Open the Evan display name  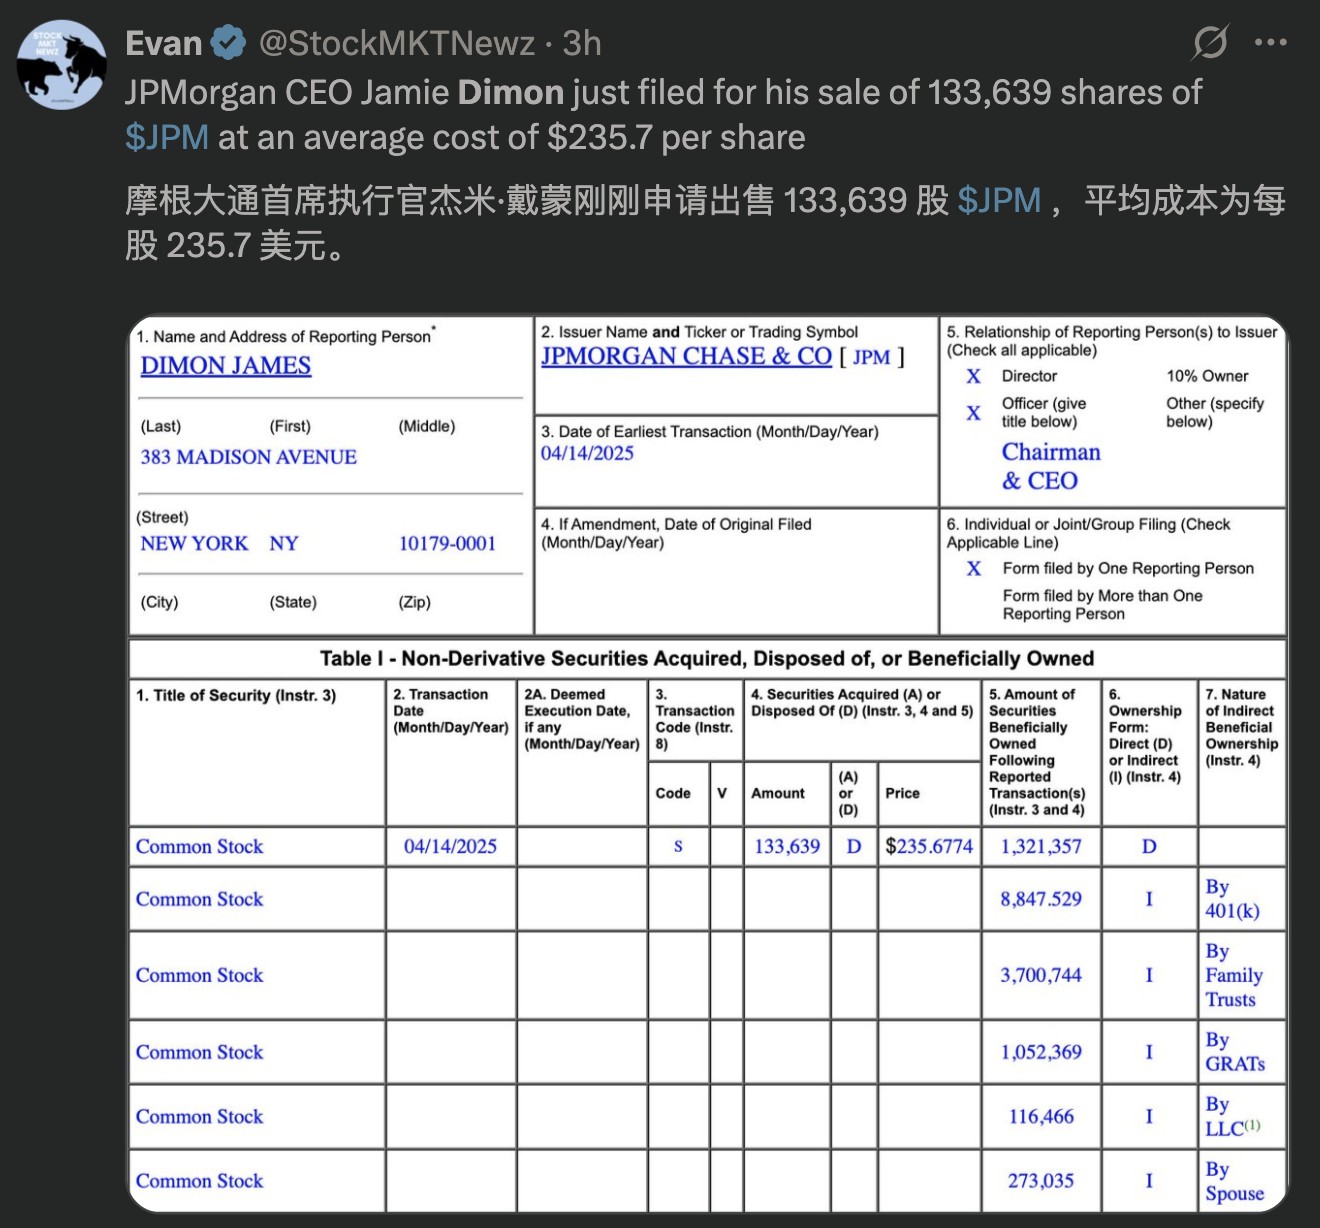point(164,43)
